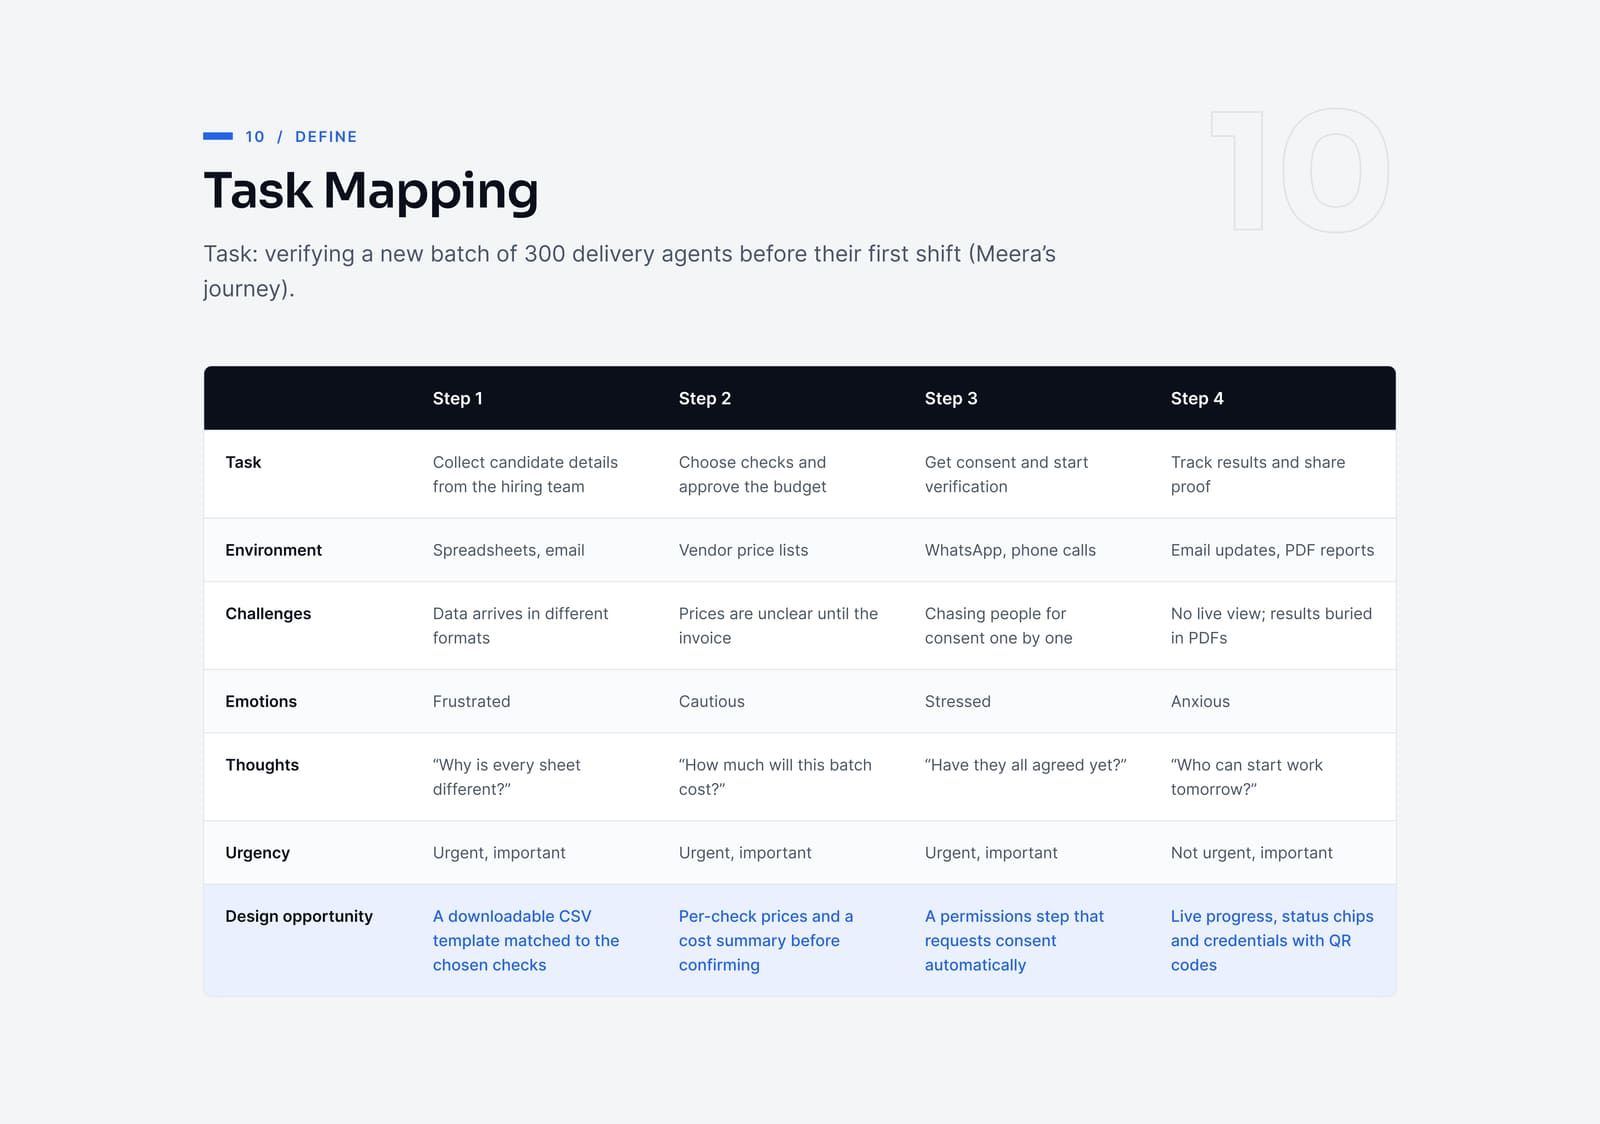Click the 'WhatsApp, phone calls' cell
Screen dimensions: 1600x1124
coord(1010,550)
